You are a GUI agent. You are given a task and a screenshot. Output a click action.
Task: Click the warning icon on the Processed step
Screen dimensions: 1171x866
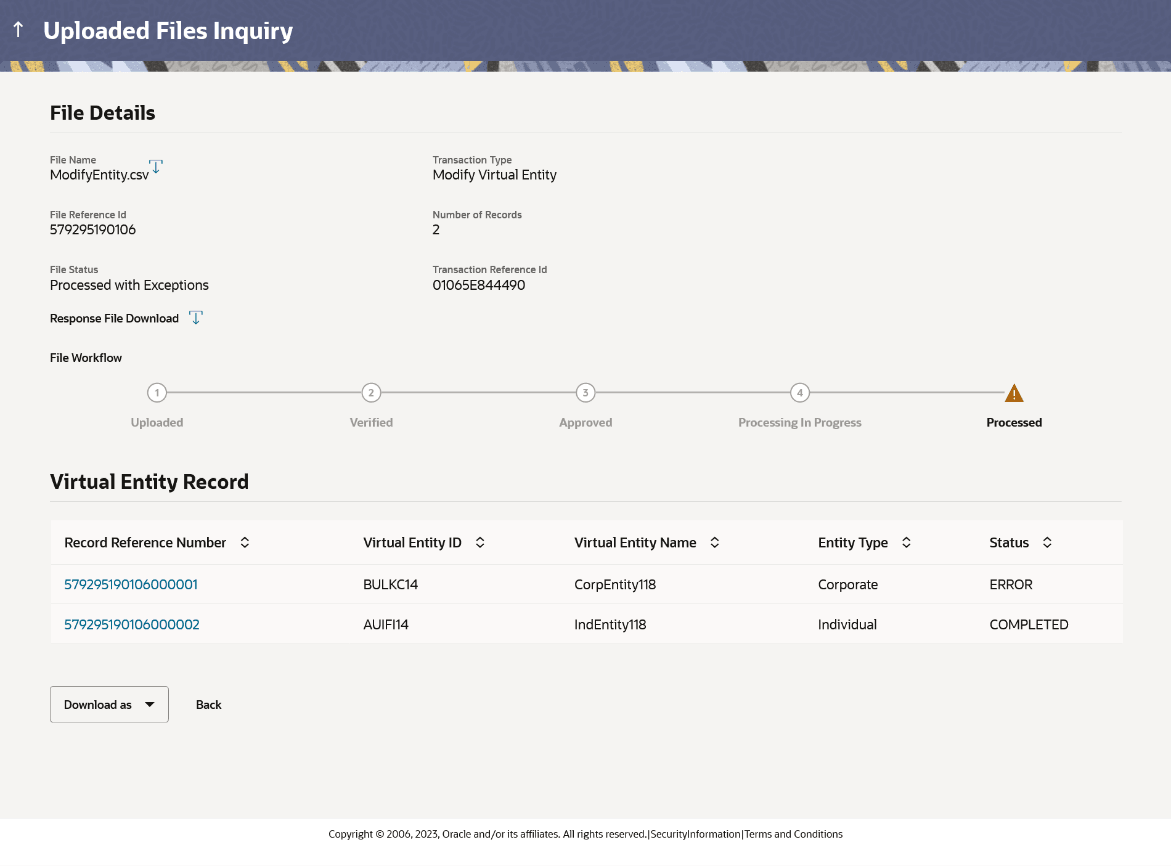coord(1013,393)
